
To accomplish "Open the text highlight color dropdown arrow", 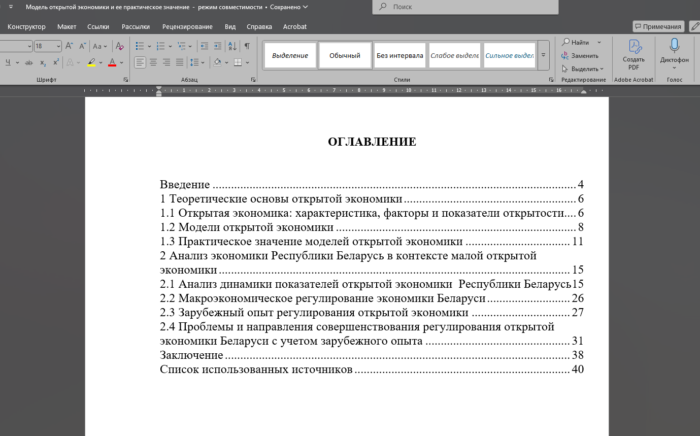I will tap(100, 62).
